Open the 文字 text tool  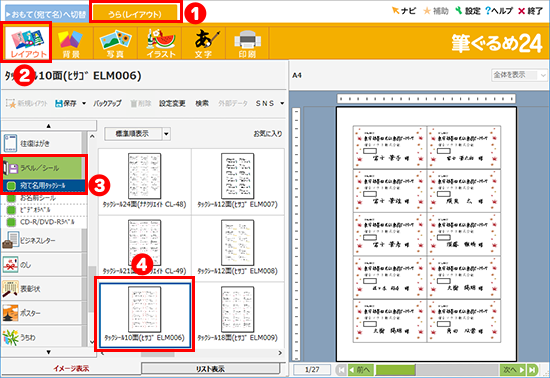click(x=204, y=43)
